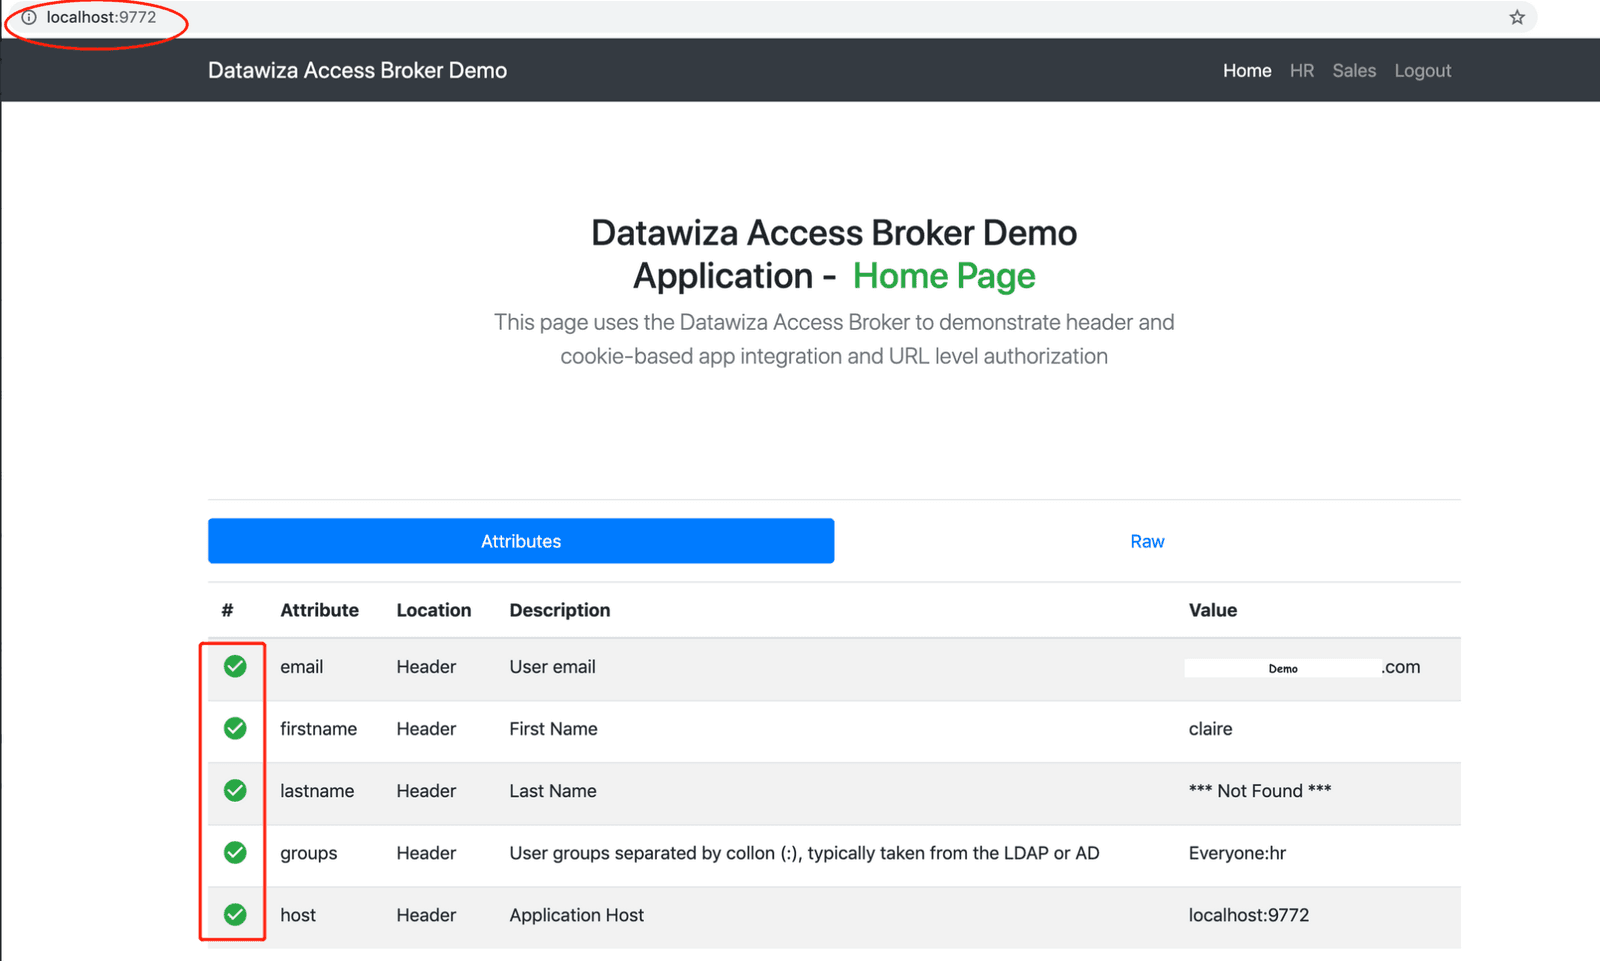Select the host attribute cell

[298, 915]
